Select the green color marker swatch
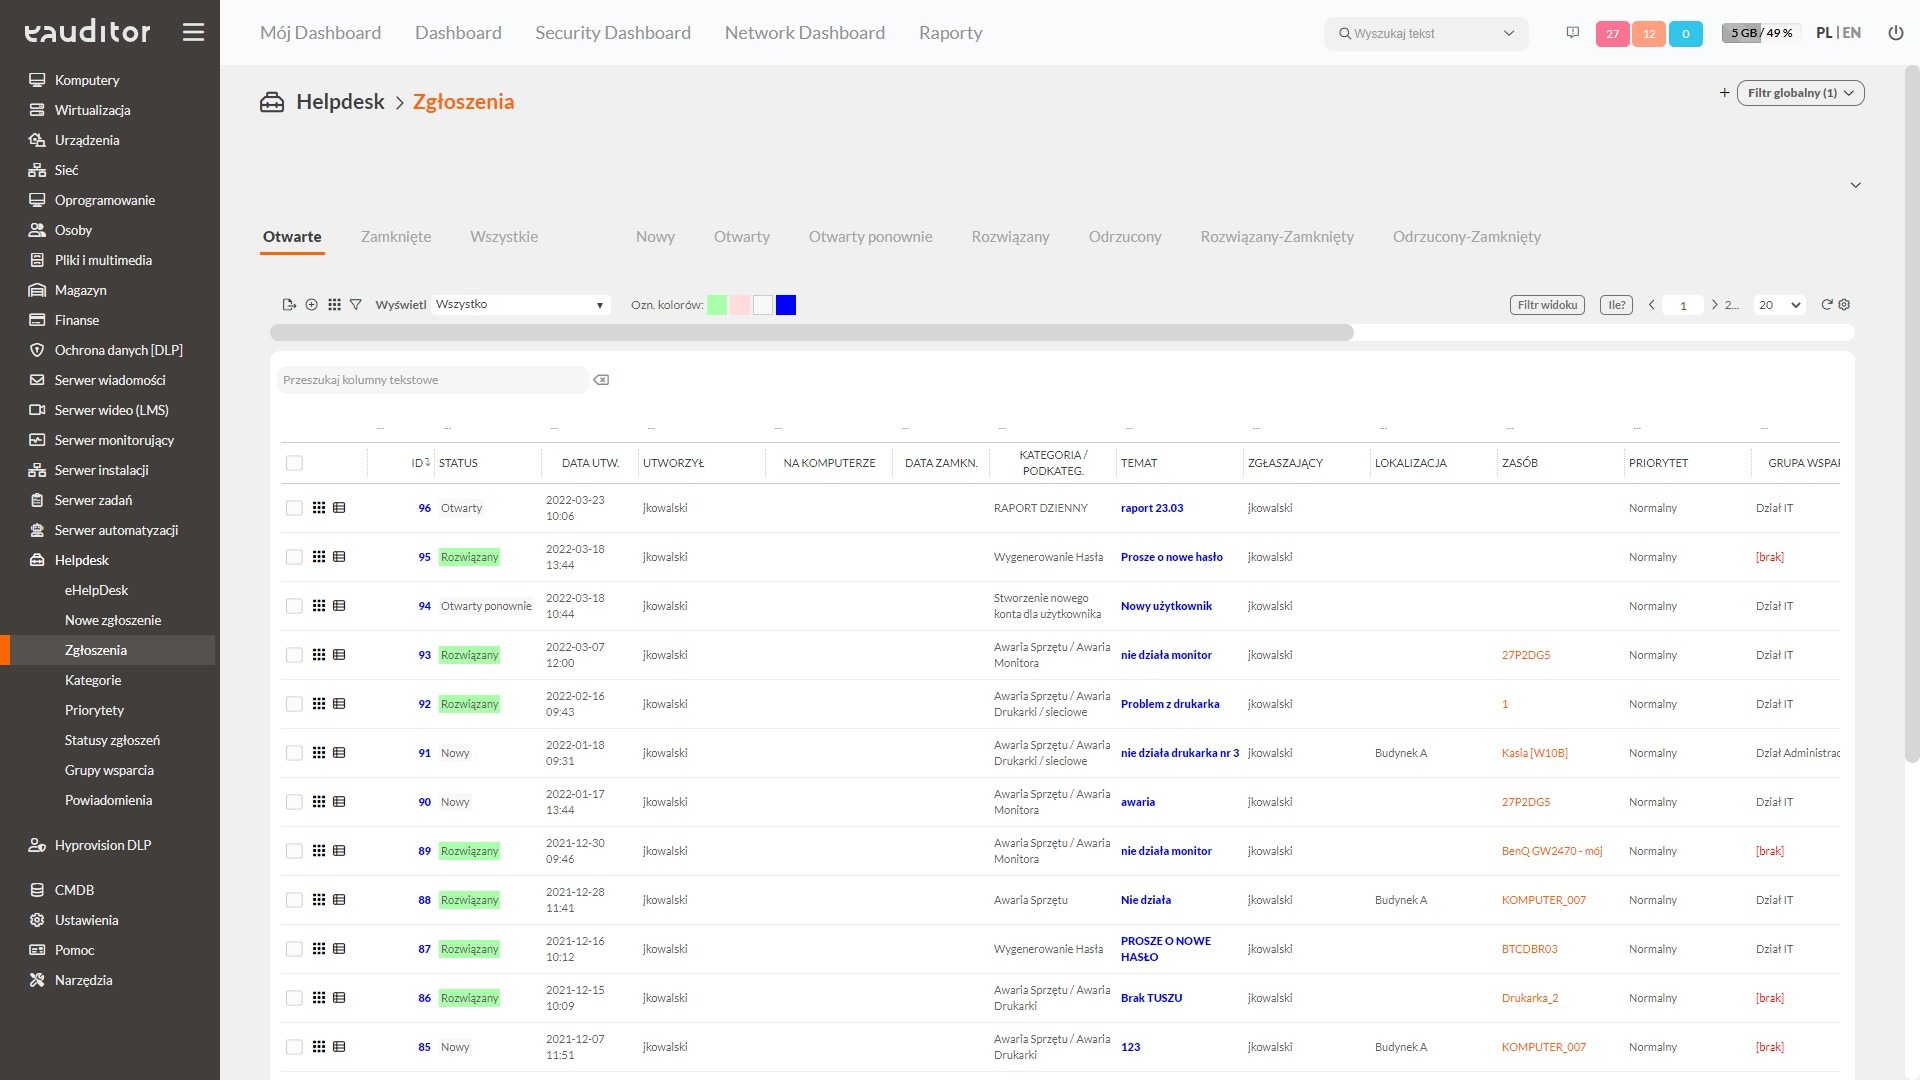1920x1080 pixels. coord(717,305)
